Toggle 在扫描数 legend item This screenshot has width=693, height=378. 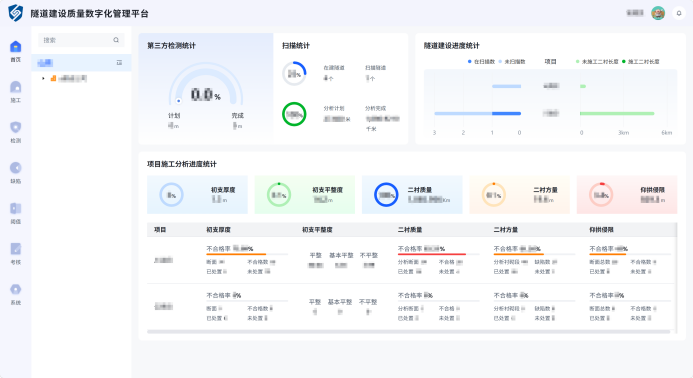point(481,61)
